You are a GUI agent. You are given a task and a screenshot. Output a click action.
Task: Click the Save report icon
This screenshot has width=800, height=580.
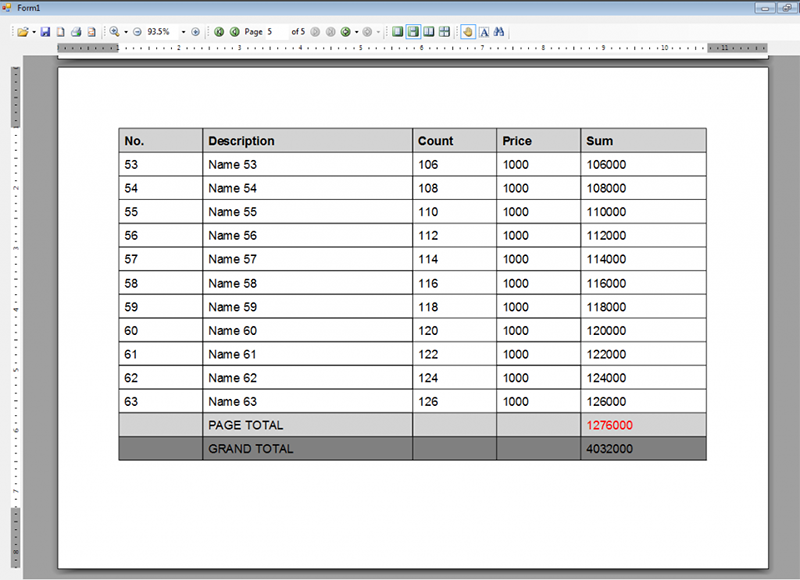[x=45, y=32]
